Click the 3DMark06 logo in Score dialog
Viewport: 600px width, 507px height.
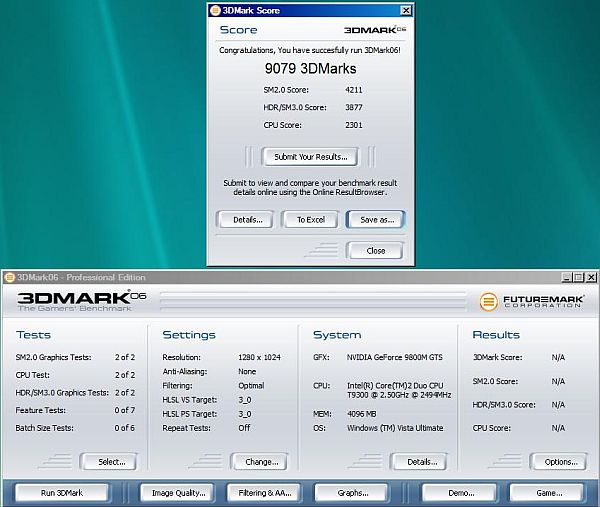375,30
